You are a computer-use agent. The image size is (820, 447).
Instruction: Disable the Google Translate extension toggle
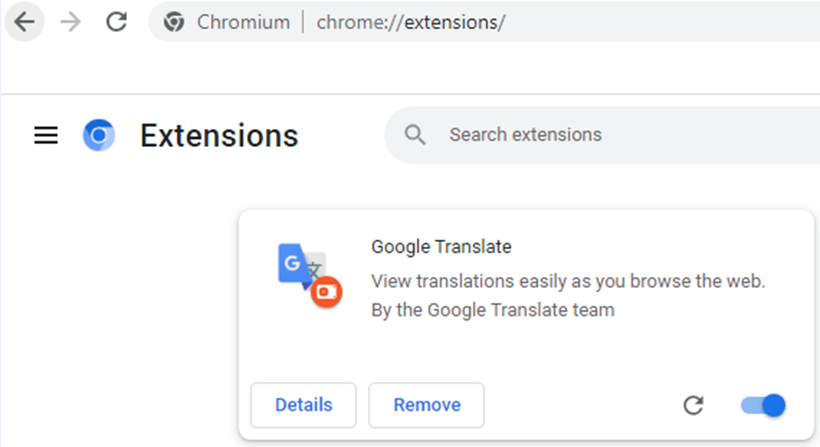pos(764,405)
